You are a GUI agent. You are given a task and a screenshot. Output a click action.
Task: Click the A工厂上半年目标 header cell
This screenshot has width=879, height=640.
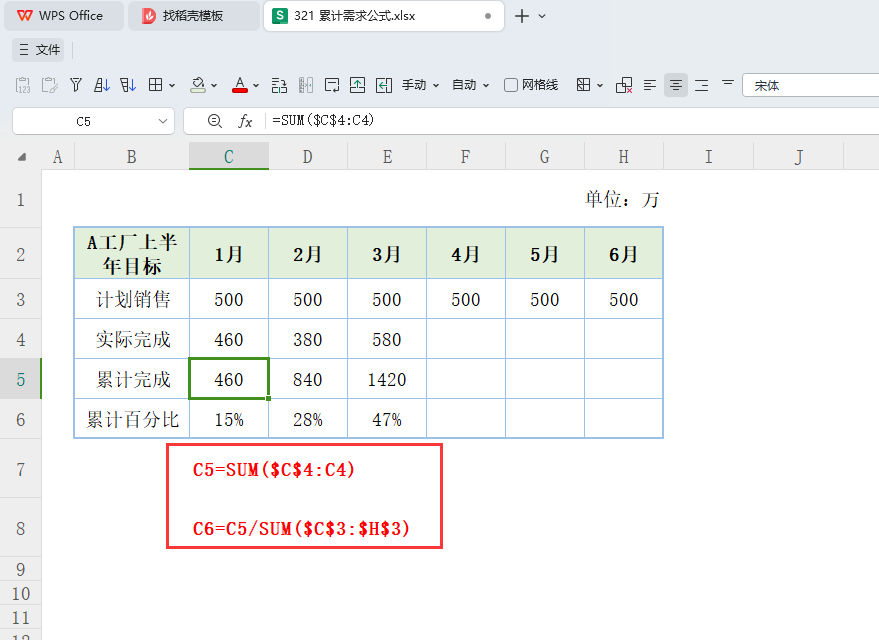coord(132,254)
